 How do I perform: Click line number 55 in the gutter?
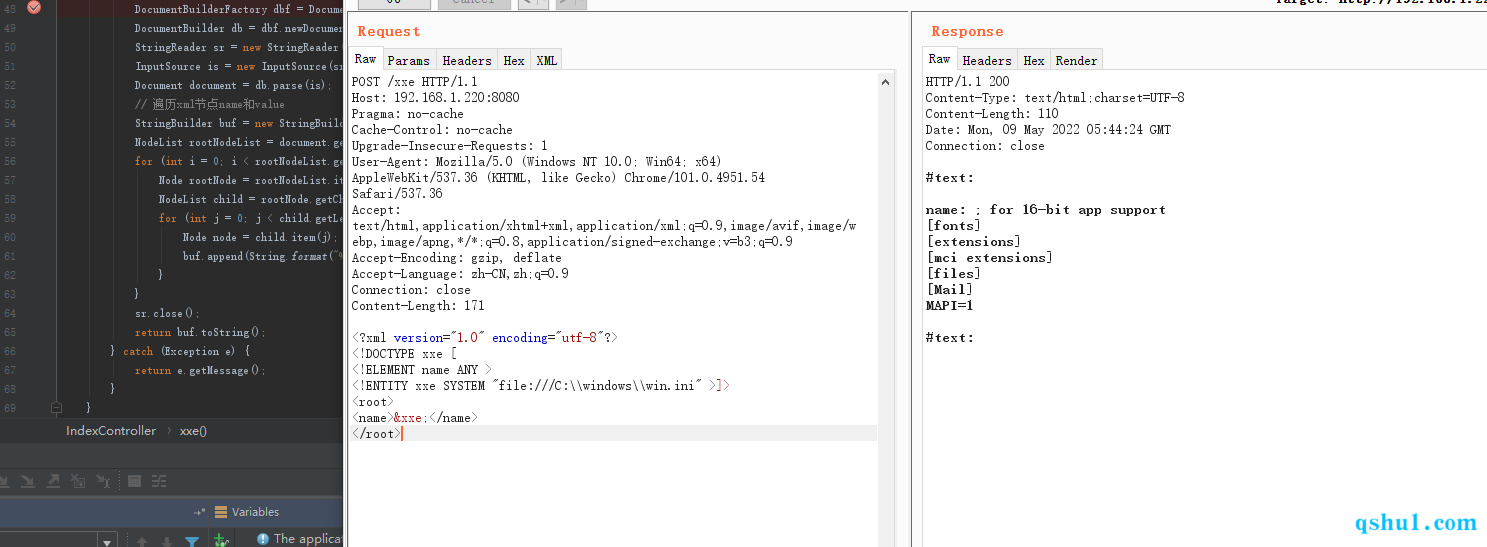(10, 142)
